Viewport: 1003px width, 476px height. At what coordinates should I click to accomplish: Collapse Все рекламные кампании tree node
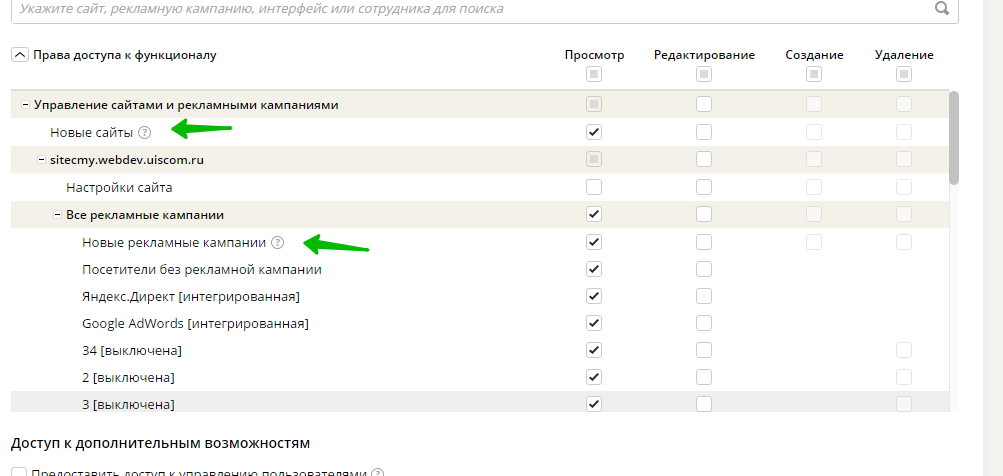[x=56, y=215]
